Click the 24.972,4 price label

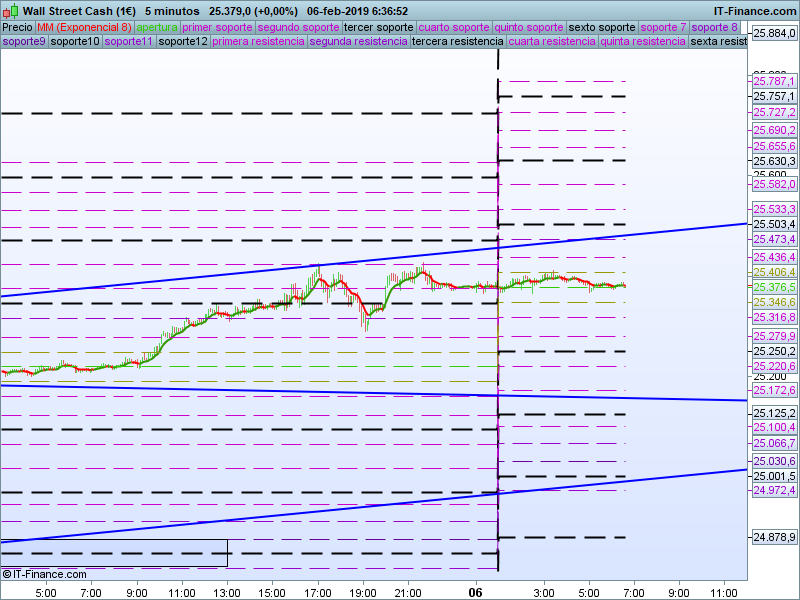(x=774, y=490)
